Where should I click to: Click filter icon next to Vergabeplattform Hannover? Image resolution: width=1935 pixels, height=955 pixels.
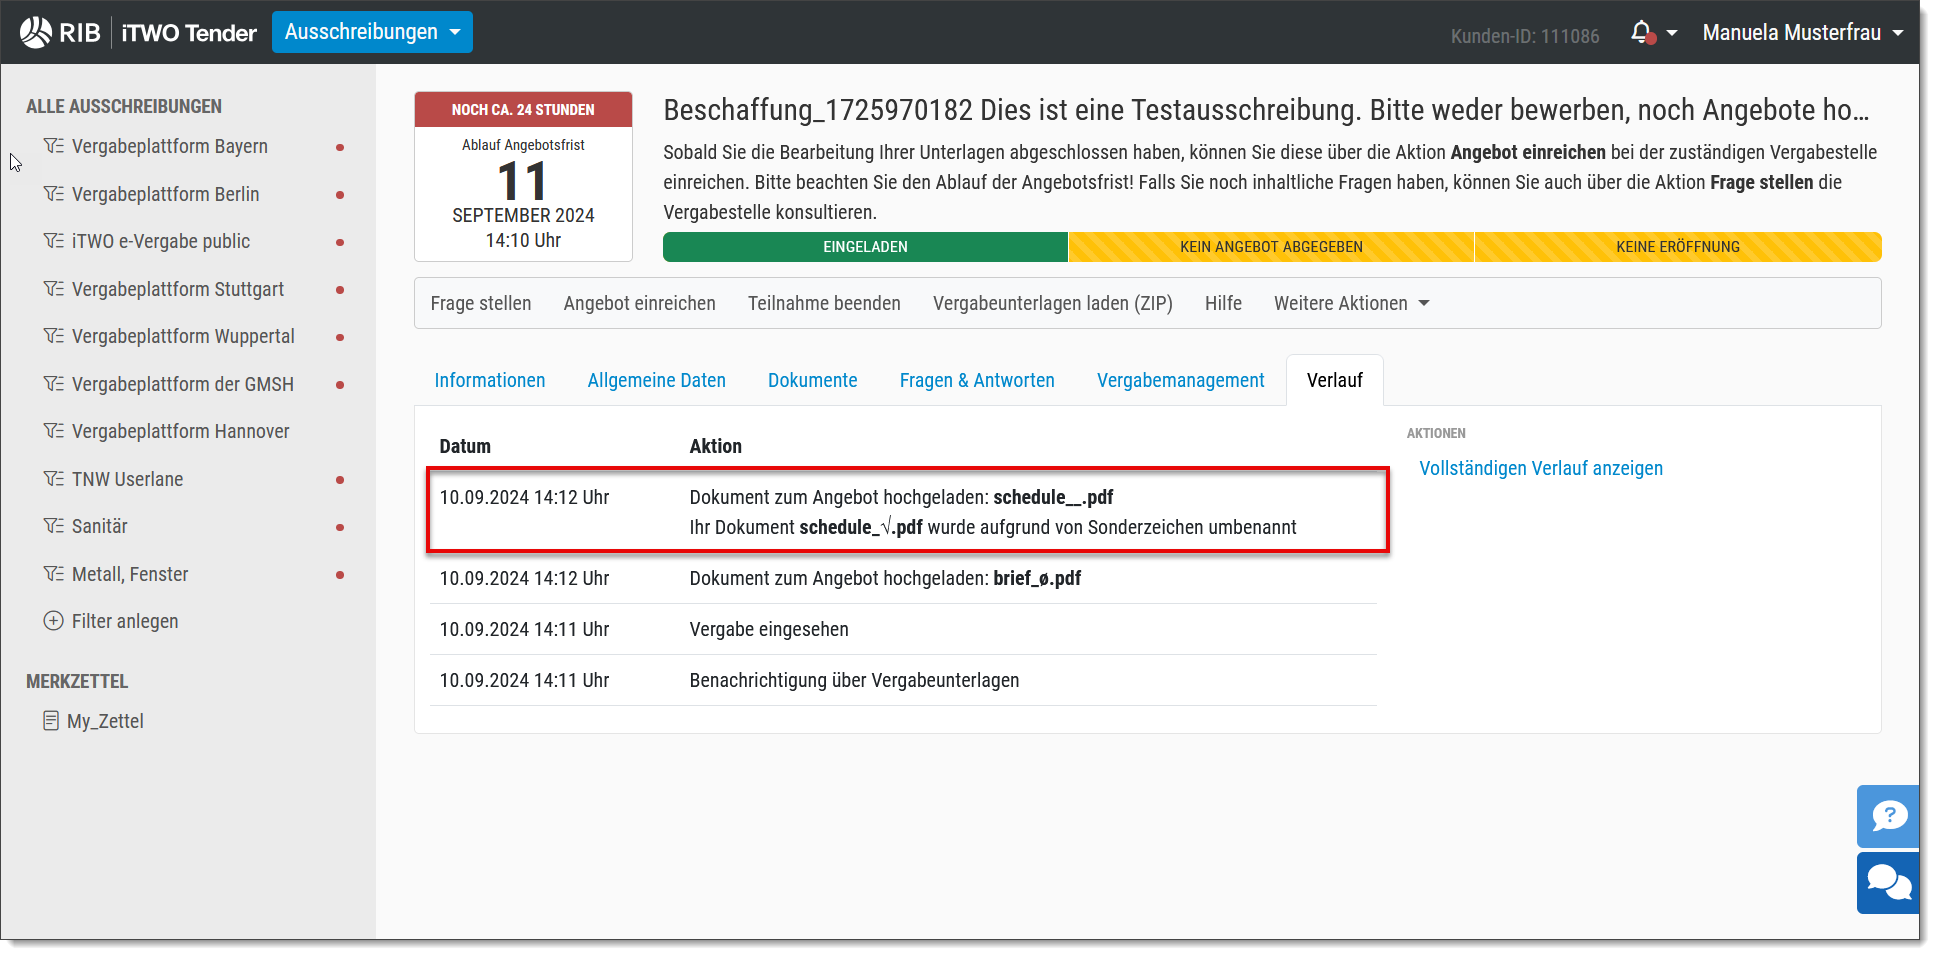pos(54,431)
